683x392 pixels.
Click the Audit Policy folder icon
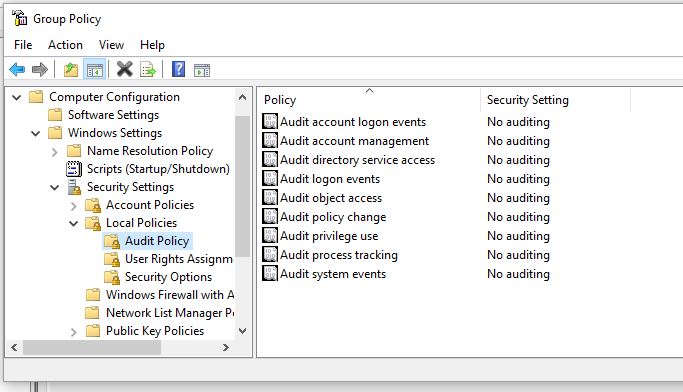tap(112, 241)
